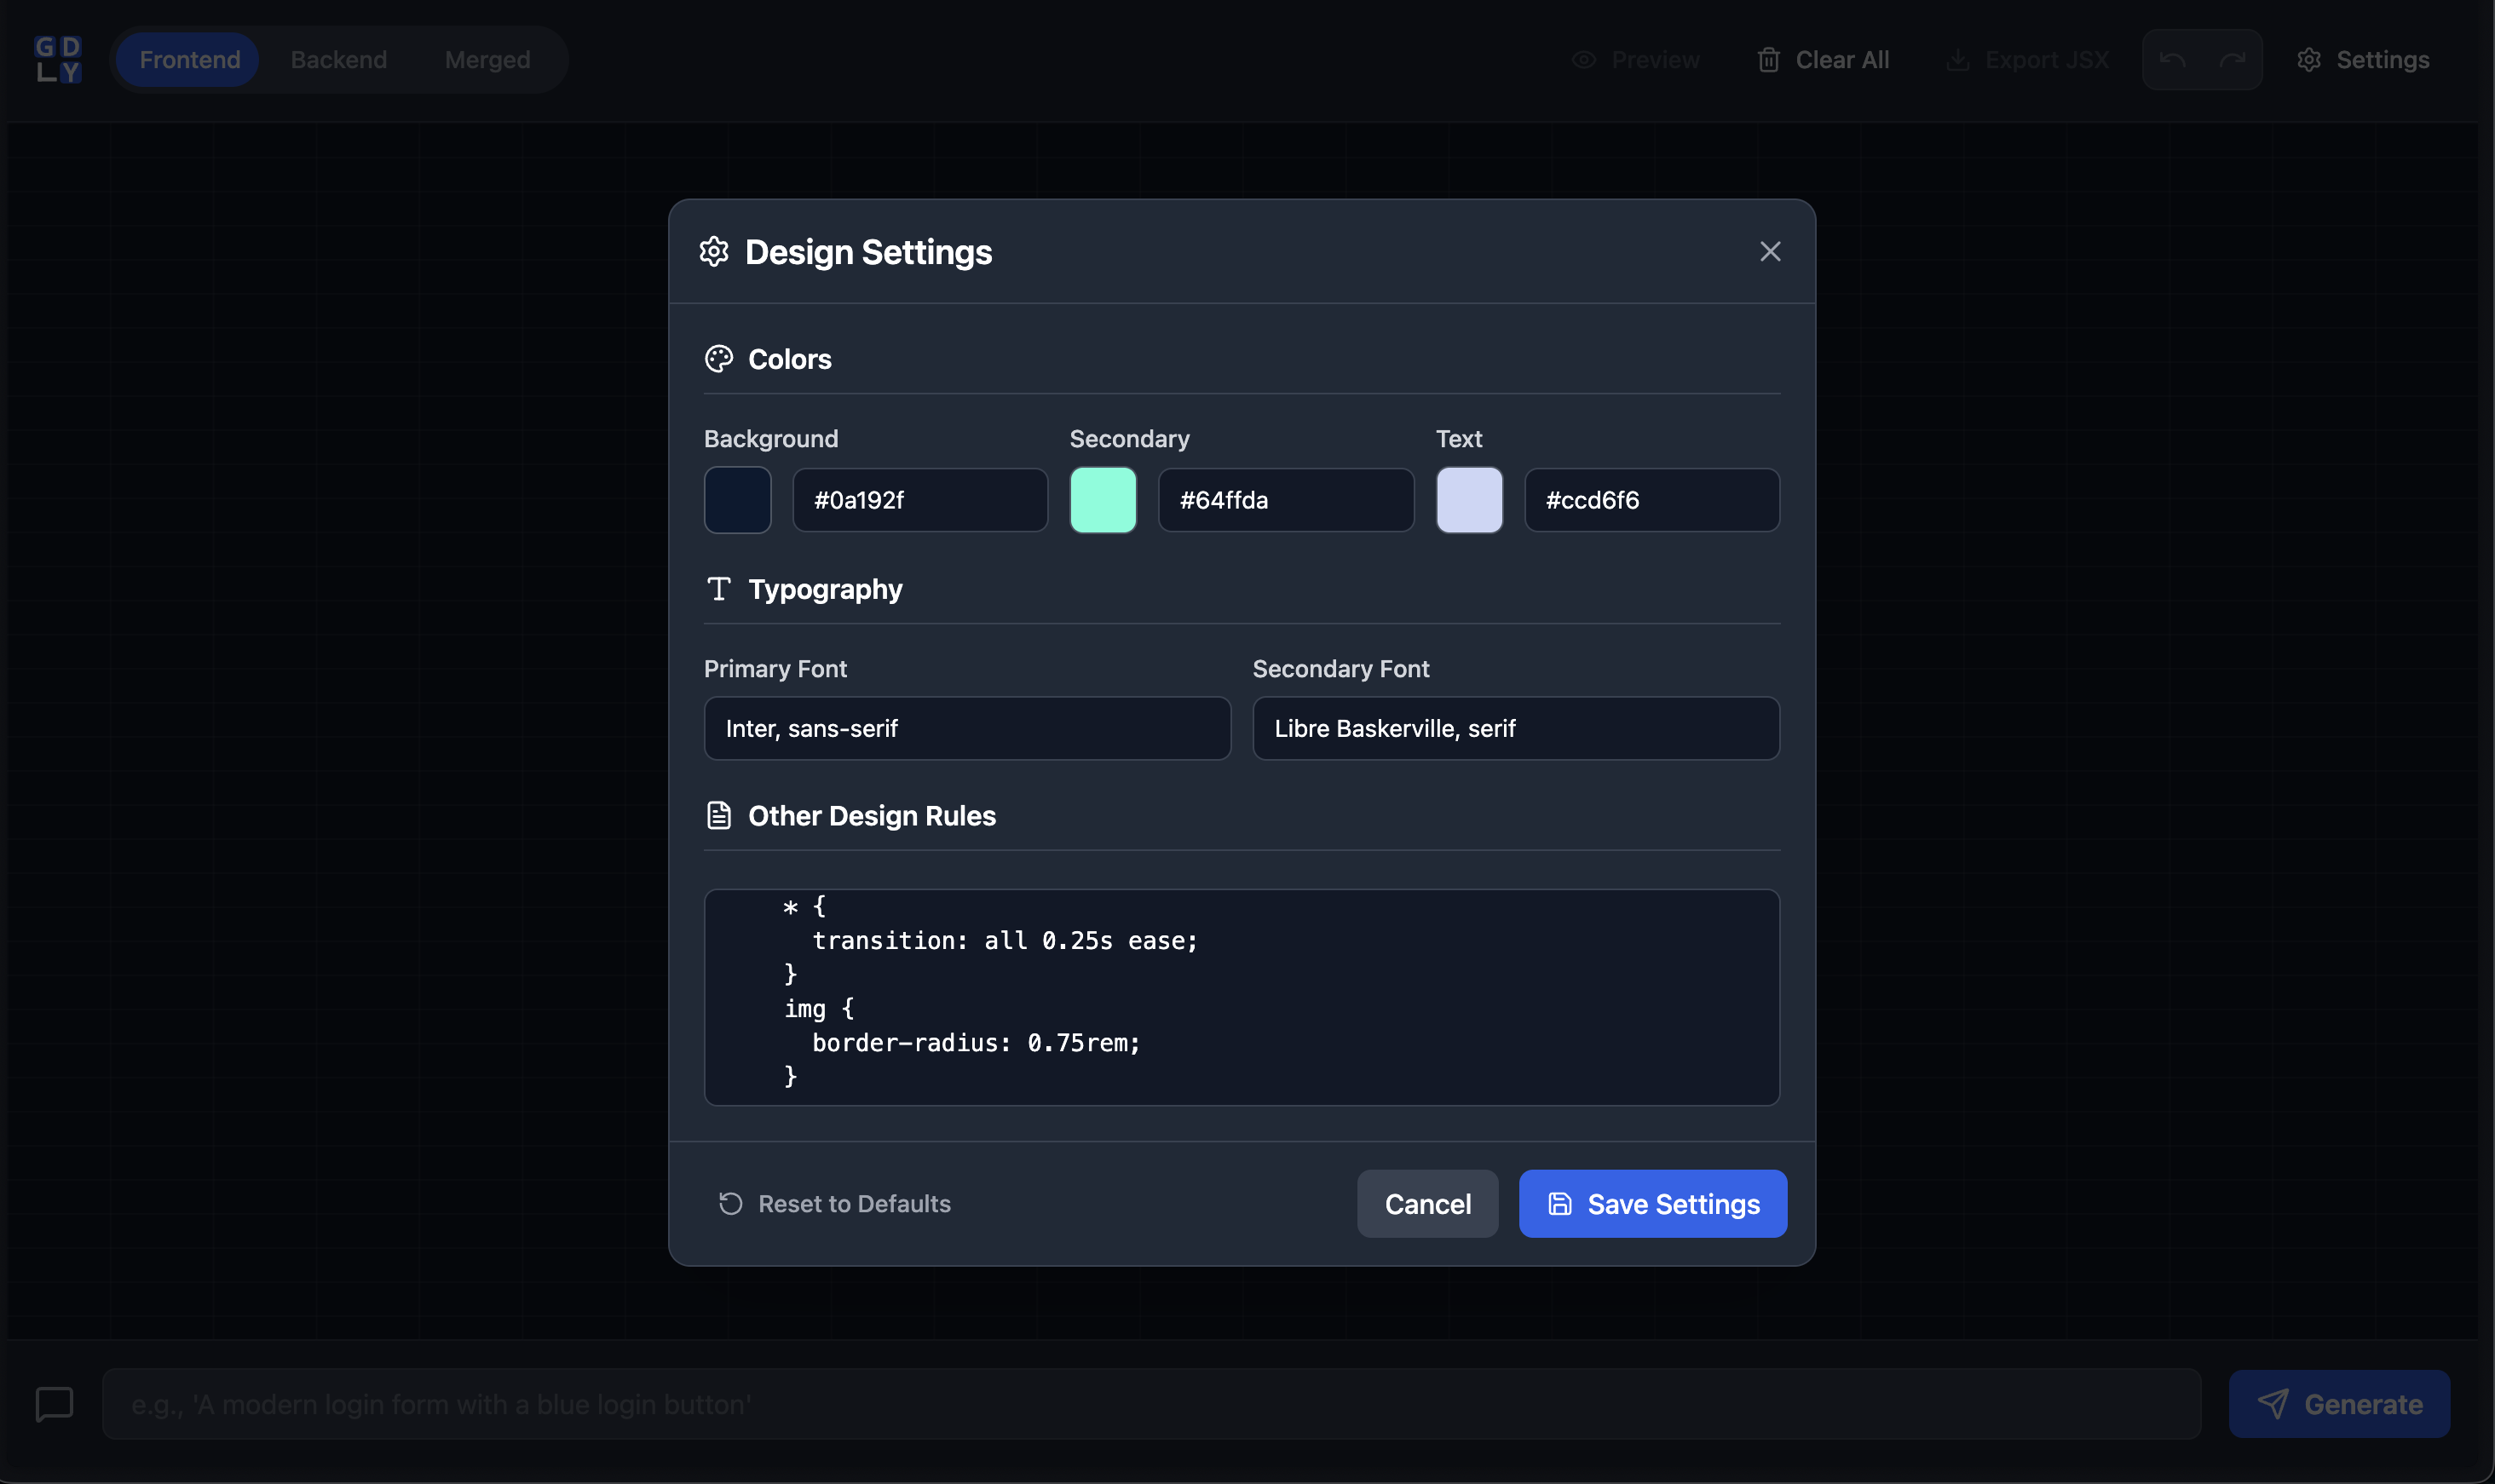Click the redo arrow icon
Viewport: 2495px width, 1484px height.
pyautogui.click(x=2232, y=60)
